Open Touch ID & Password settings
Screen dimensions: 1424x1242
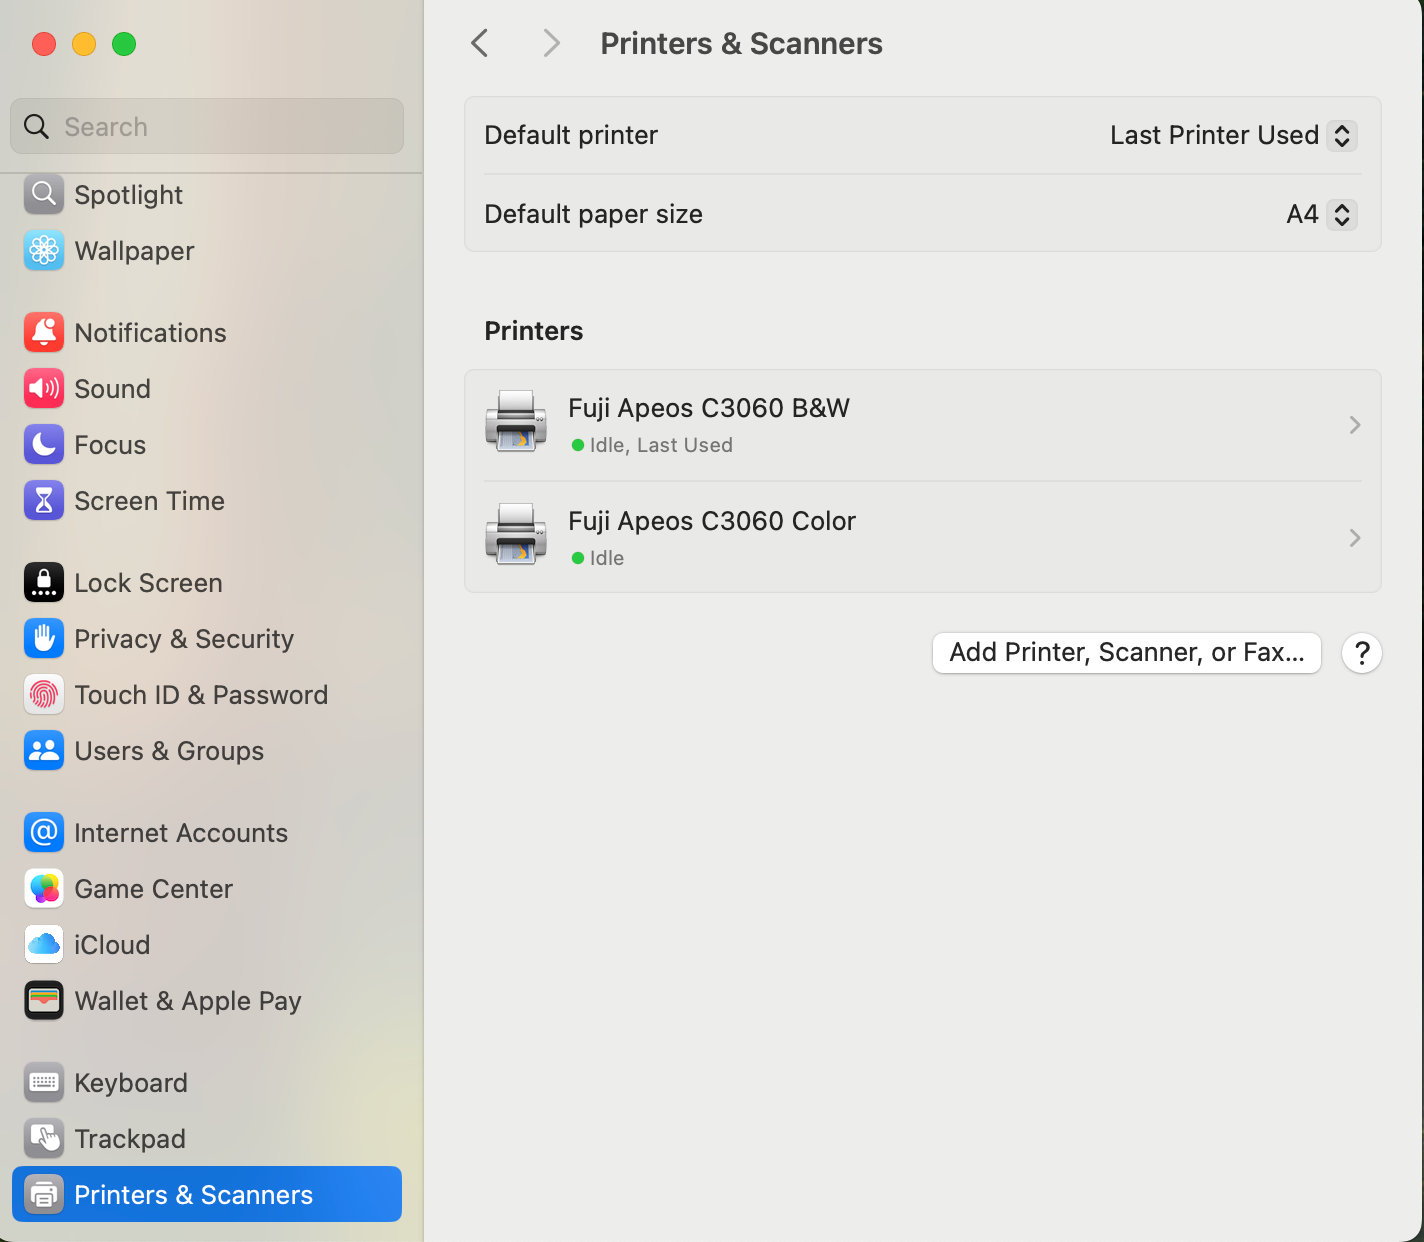coord(207,695)
